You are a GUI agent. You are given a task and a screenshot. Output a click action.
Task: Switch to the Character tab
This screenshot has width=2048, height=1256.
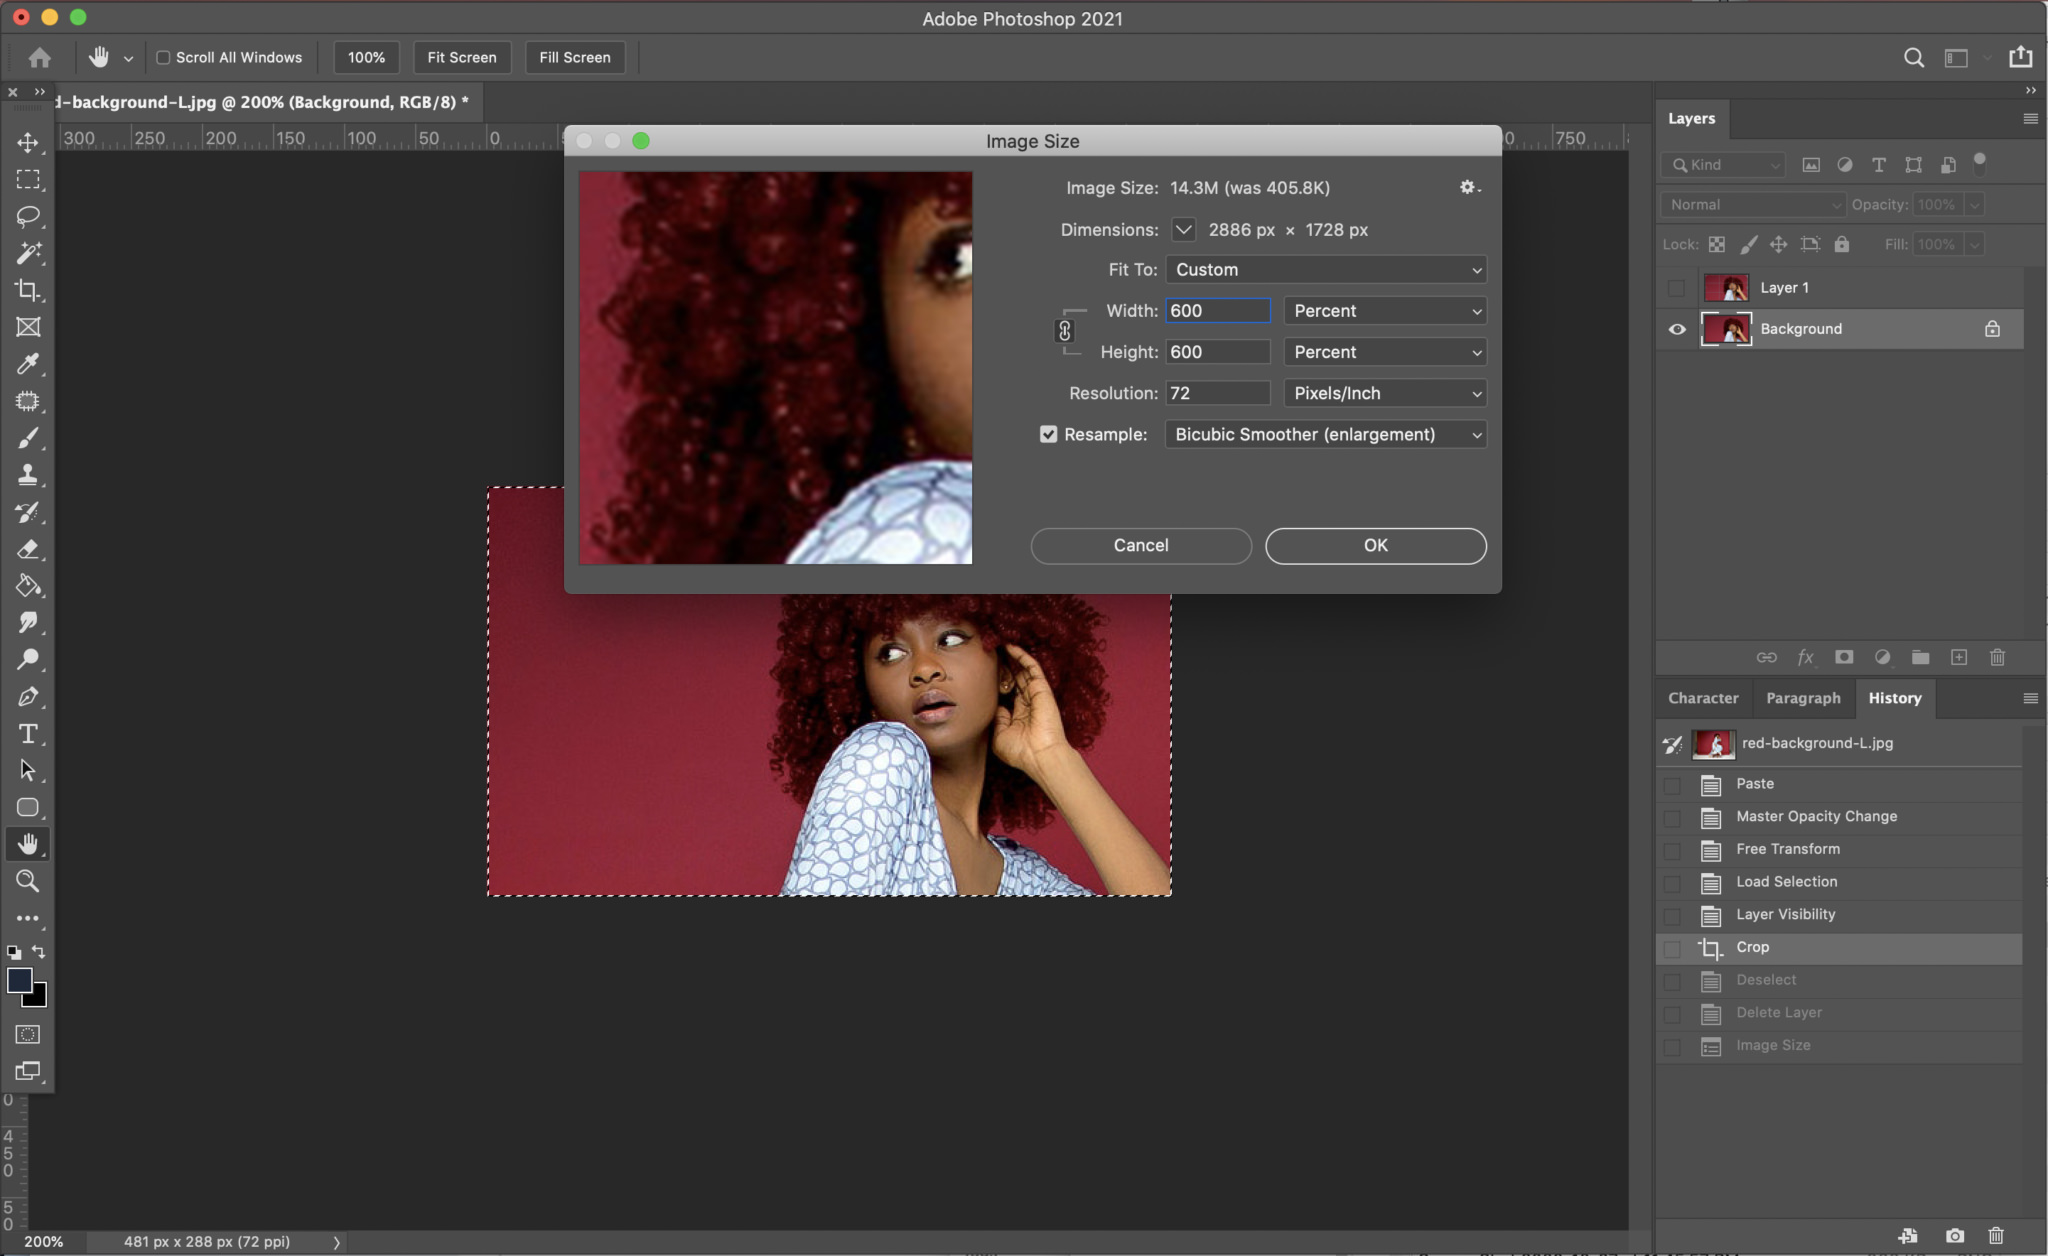pyautogui.click(x=1702, y=698)
